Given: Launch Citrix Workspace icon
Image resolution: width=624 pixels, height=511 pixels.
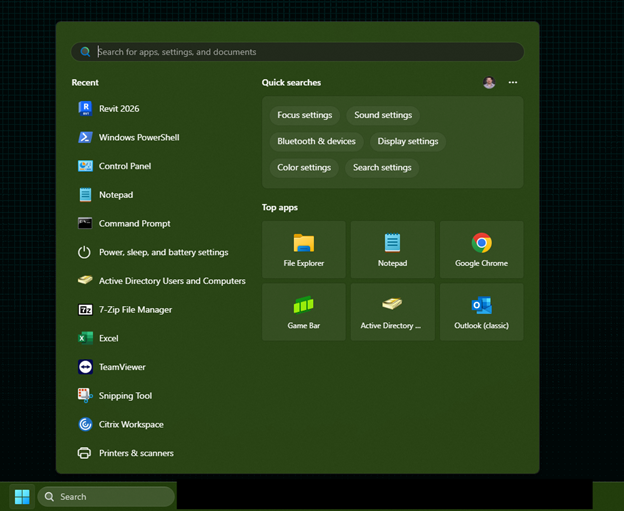Looking at the screenshot, I should pos(85,424).
